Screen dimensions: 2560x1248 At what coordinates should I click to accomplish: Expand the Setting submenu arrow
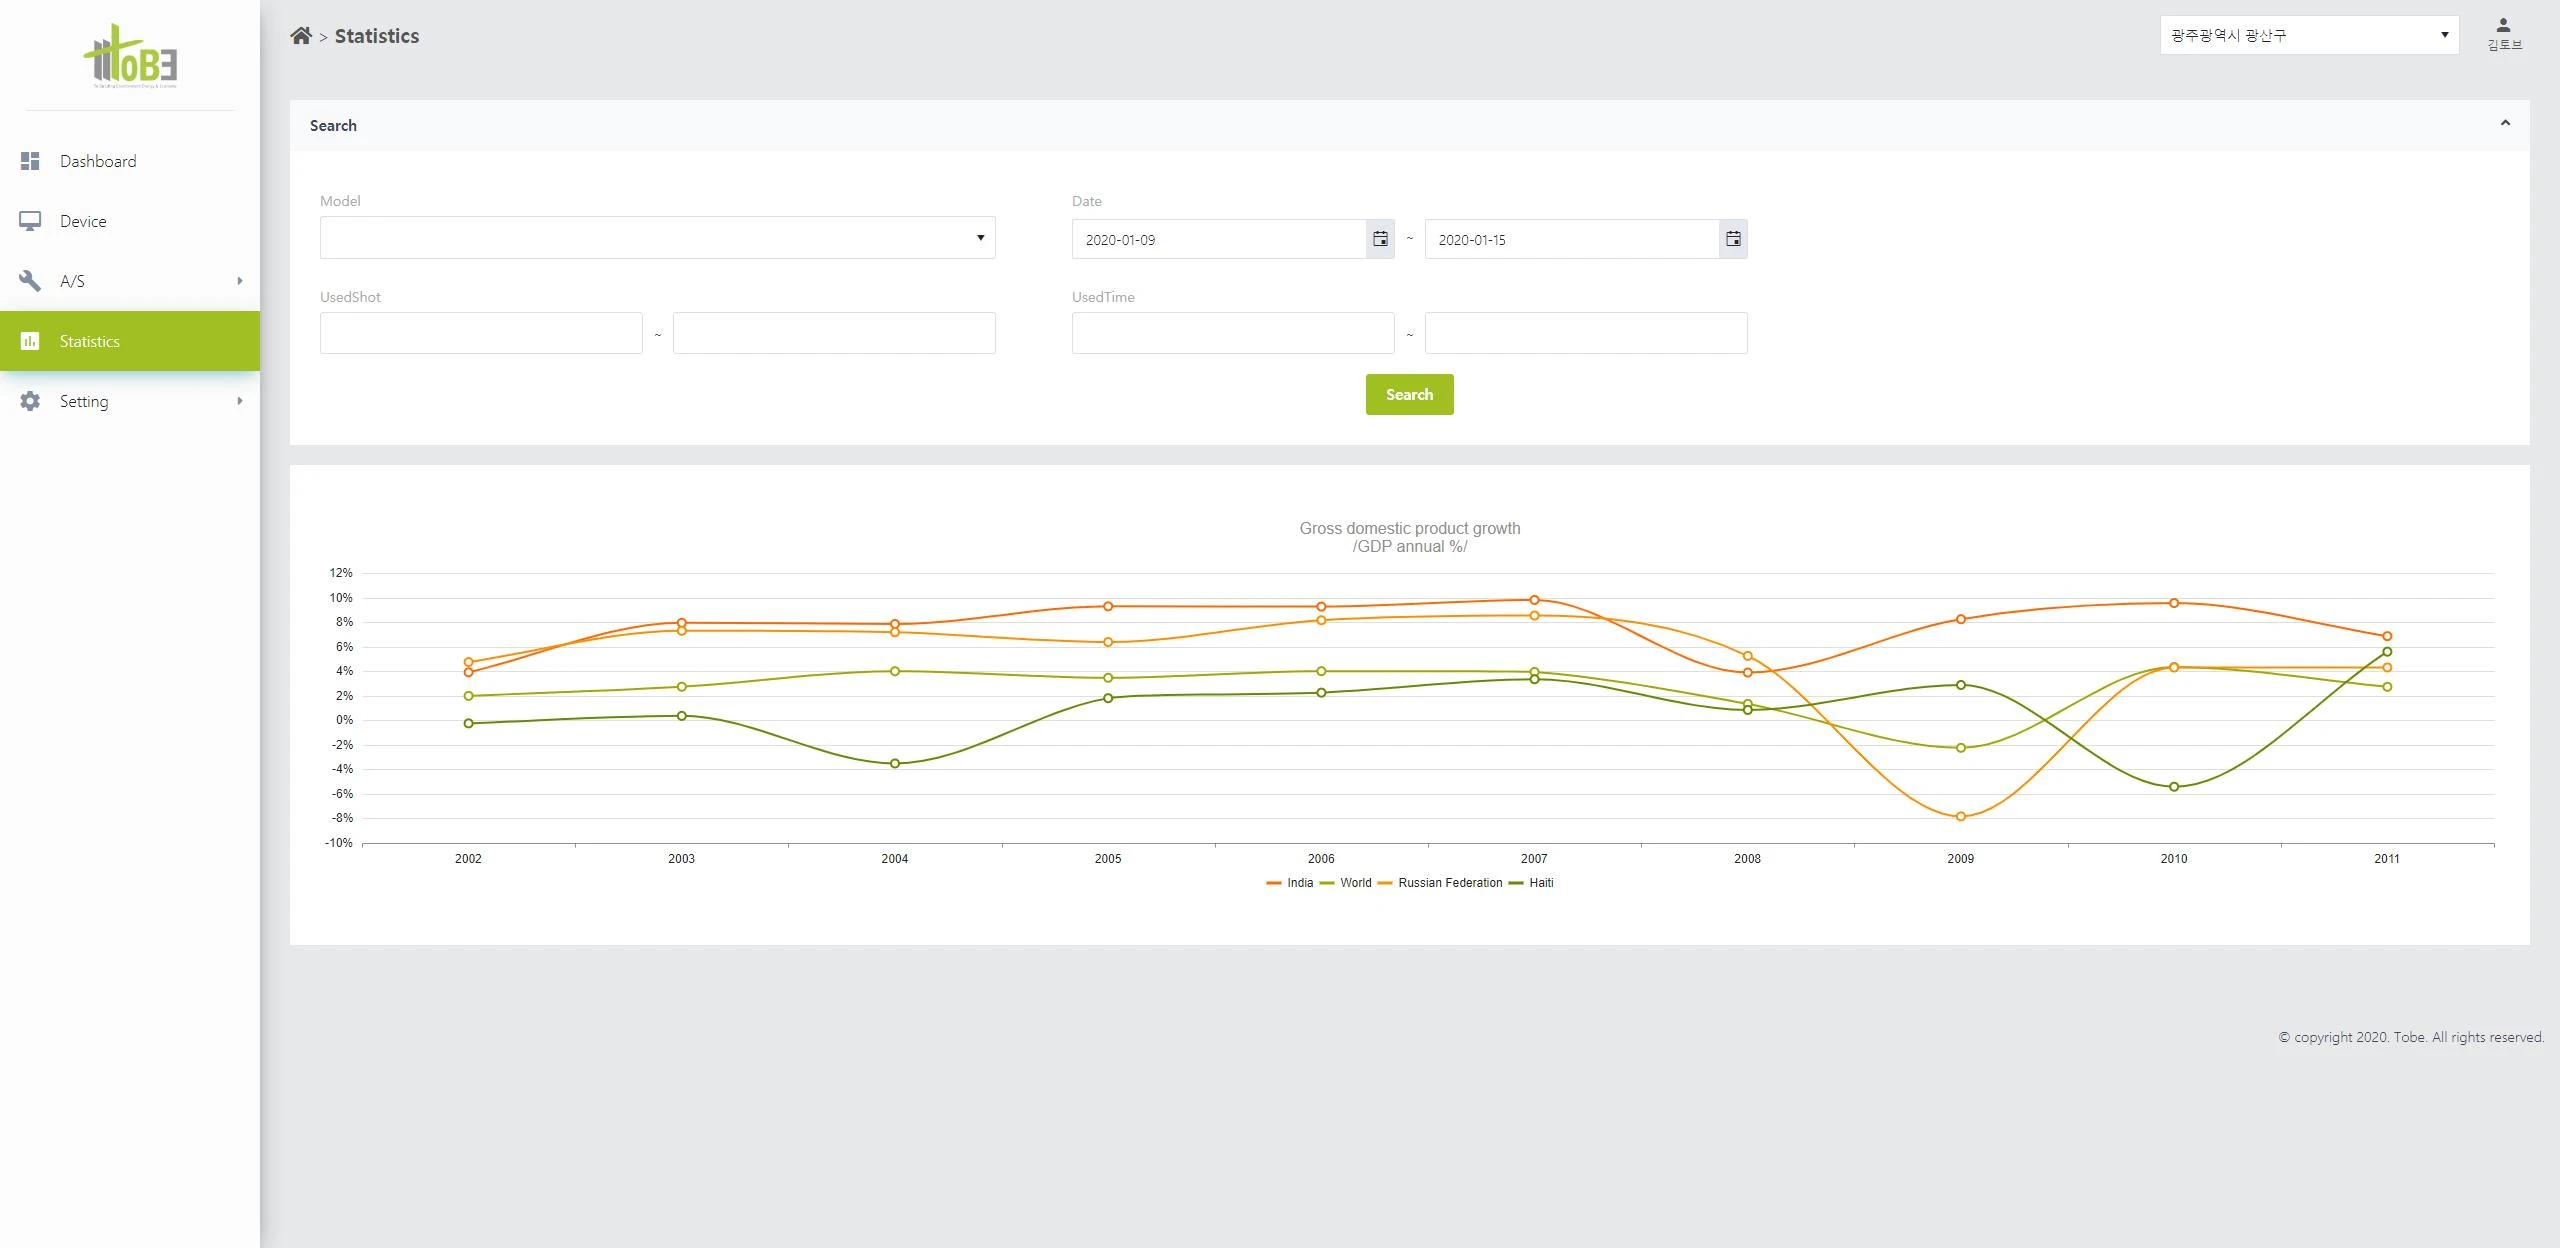[239, 401]
